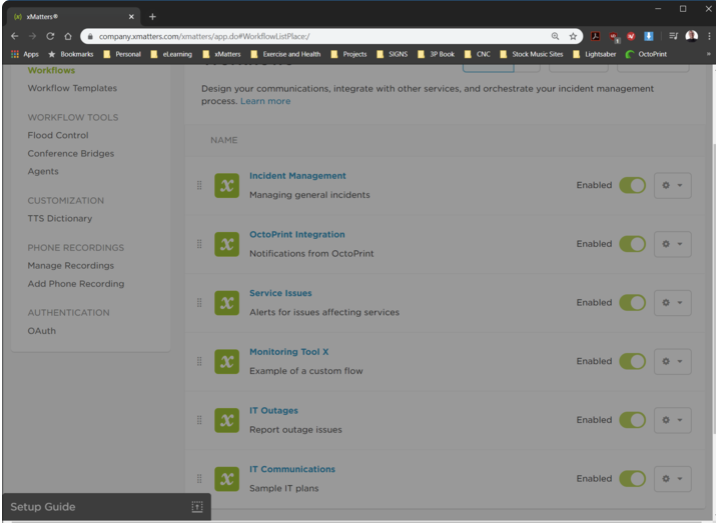The image size is (716, 523).
Task: Open gear dropdown for Service Issues
Action: (x=673, y=302)
